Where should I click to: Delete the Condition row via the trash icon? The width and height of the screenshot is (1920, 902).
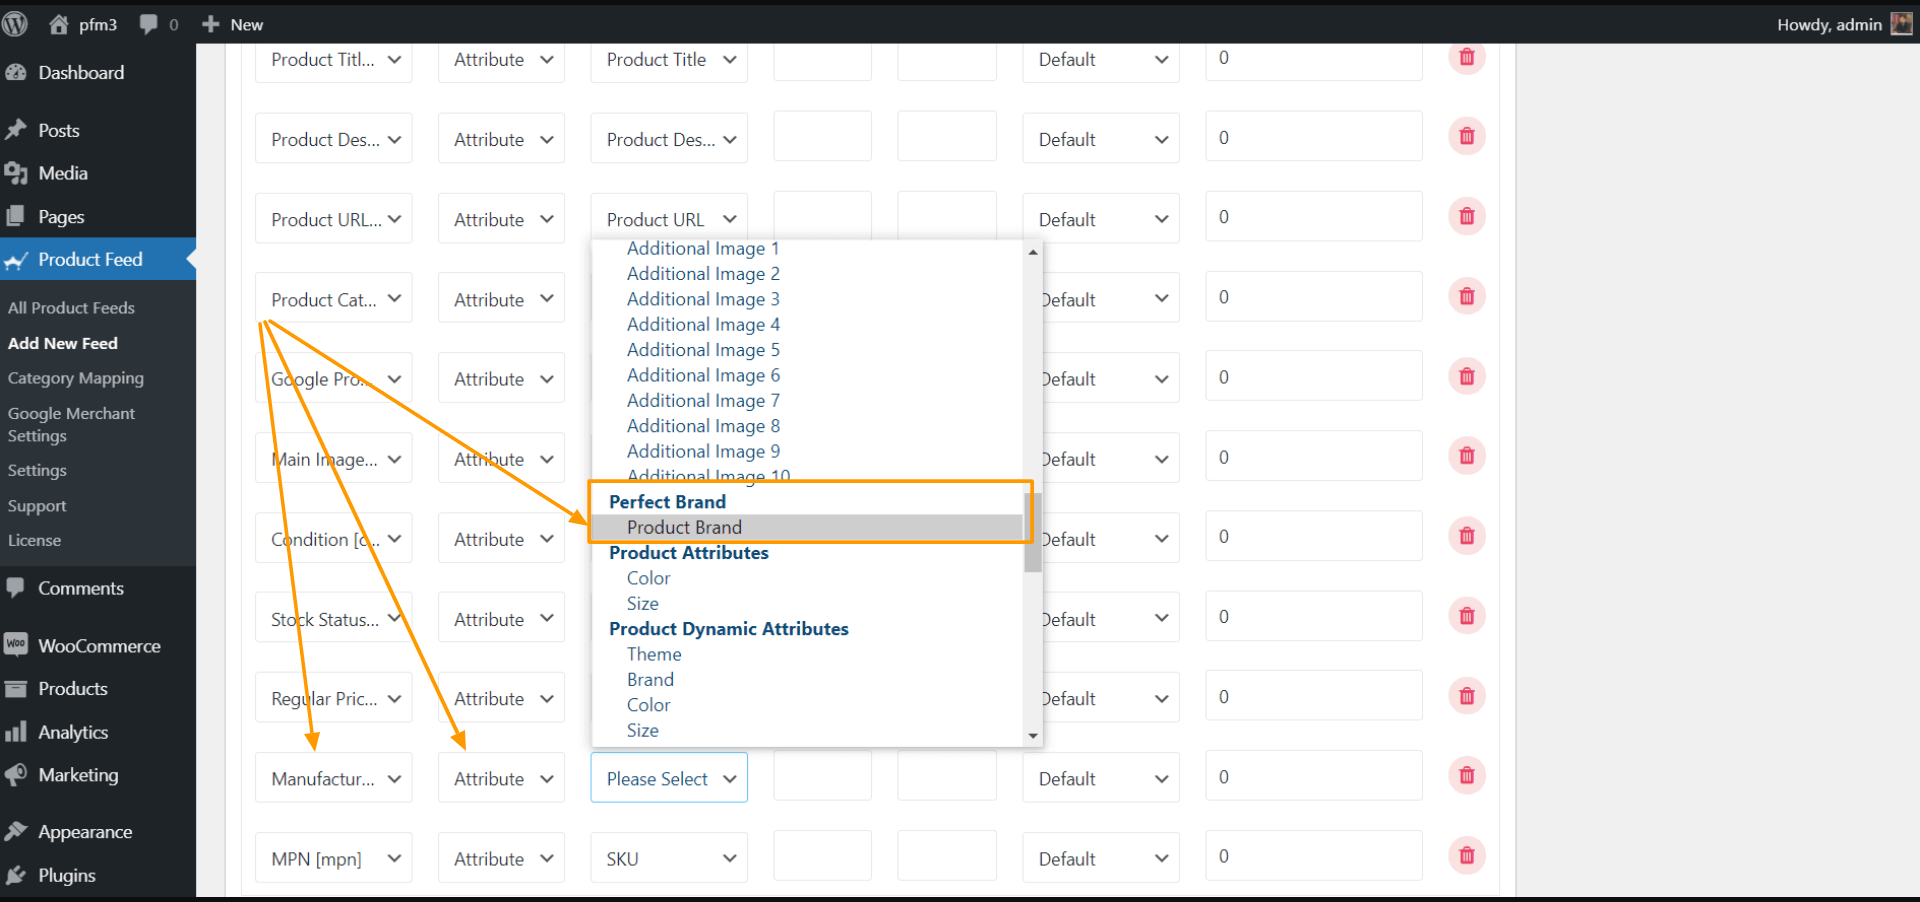[x=1467, y=536]
